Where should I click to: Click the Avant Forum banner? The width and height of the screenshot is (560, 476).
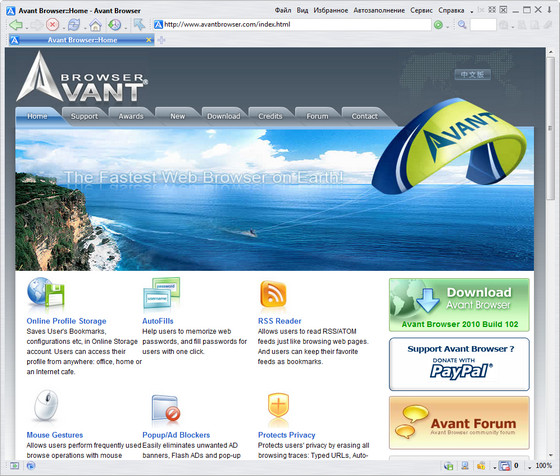point(459,422)
